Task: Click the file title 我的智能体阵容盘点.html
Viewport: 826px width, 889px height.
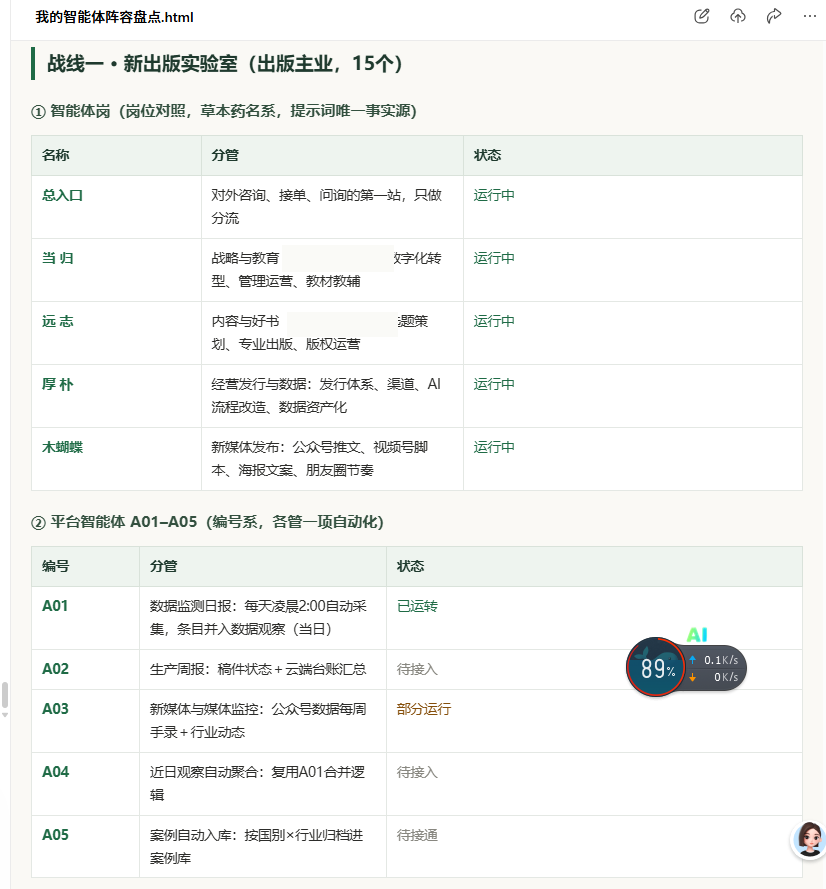Action: (115, 17)
